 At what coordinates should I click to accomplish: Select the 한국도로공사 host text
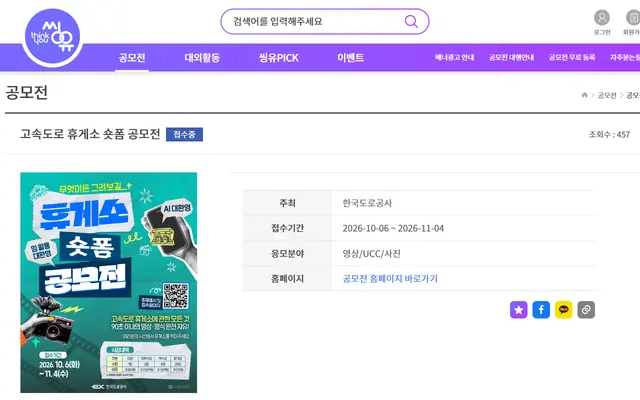(367, 203)
